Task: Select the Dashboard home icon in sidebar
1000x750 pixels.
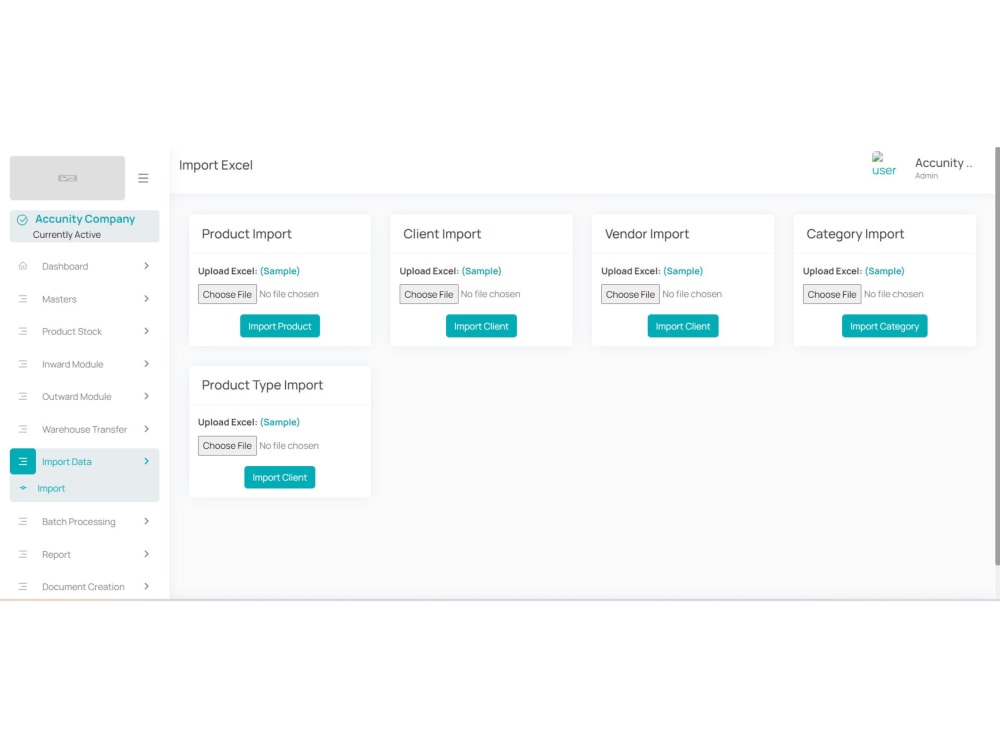Action: click(22, 266)
